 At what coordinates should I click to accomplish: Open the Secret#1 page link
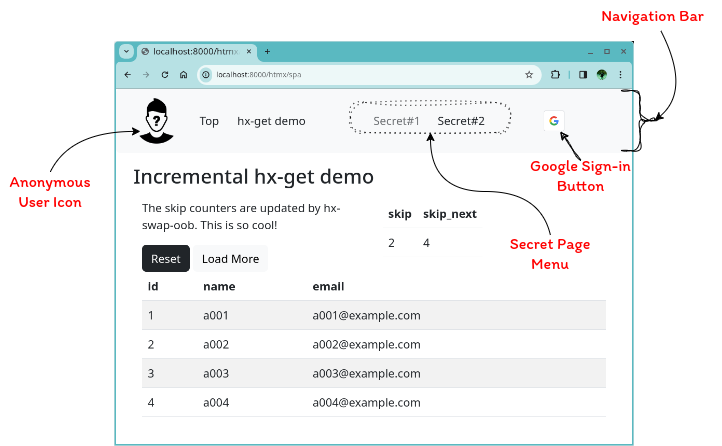(x=396, y=121)
